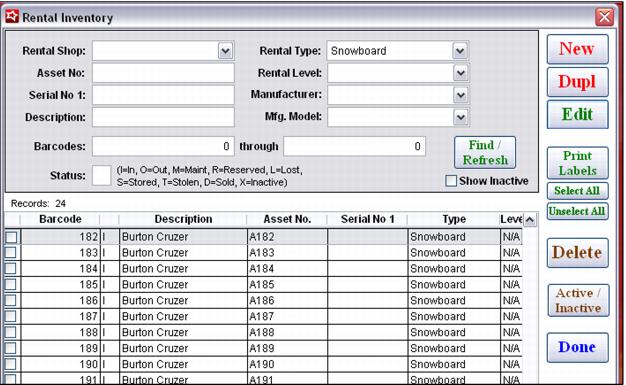Click the Delete button
The height and width of the screenshot is (385, 626).
coord(577,253)
